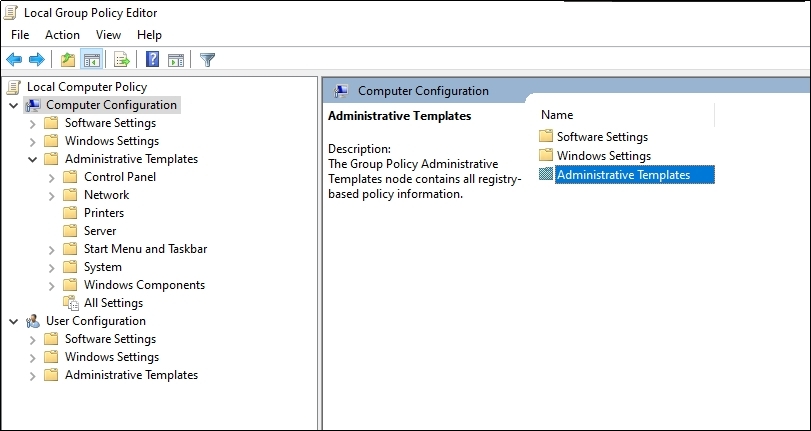Select User Configuration in the tree
The image size is (811, 431).
coord(96,321)
